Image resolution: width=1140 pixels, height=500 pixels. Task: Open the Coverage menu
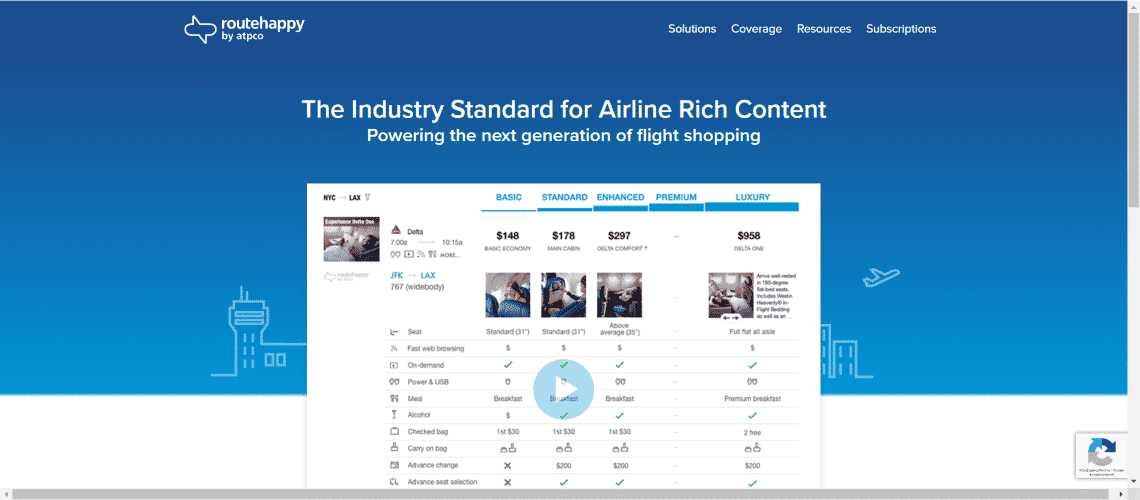point(756,29)
